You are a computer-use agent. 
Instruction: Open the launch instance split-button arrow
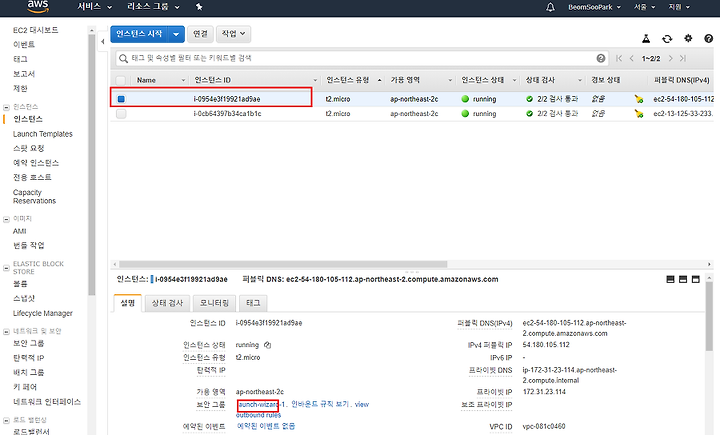click(176, 34)
